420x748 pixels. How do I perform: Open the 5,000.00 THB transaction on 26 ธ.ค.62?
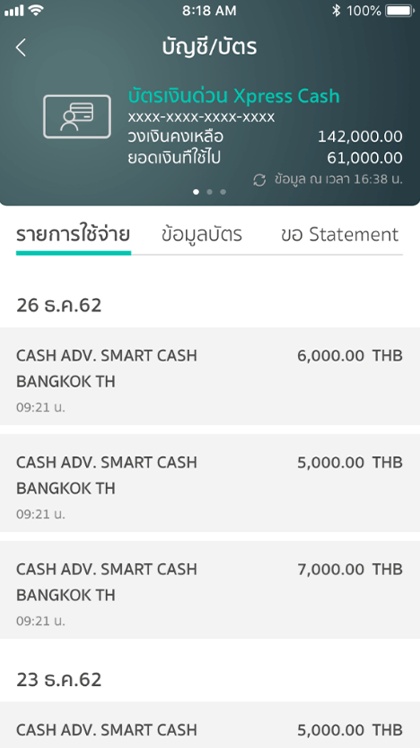click(210, 483)
